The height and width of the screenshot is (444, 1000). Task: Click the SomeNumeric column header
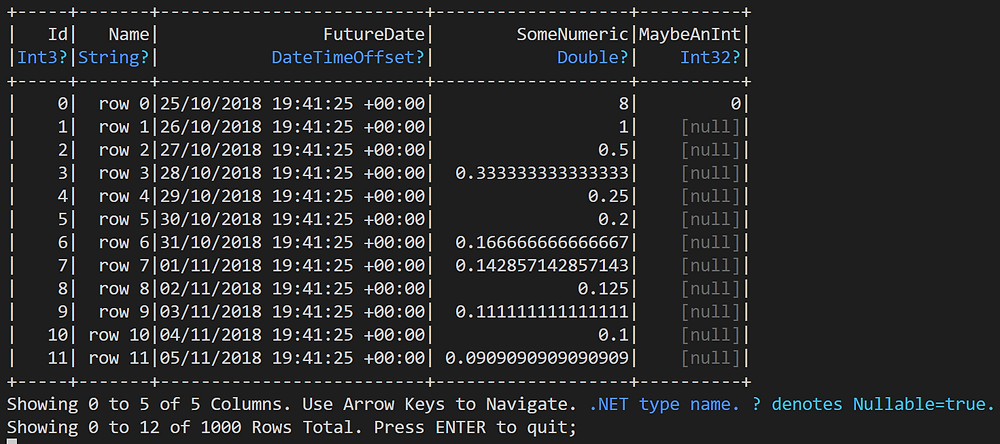[573, 34]
